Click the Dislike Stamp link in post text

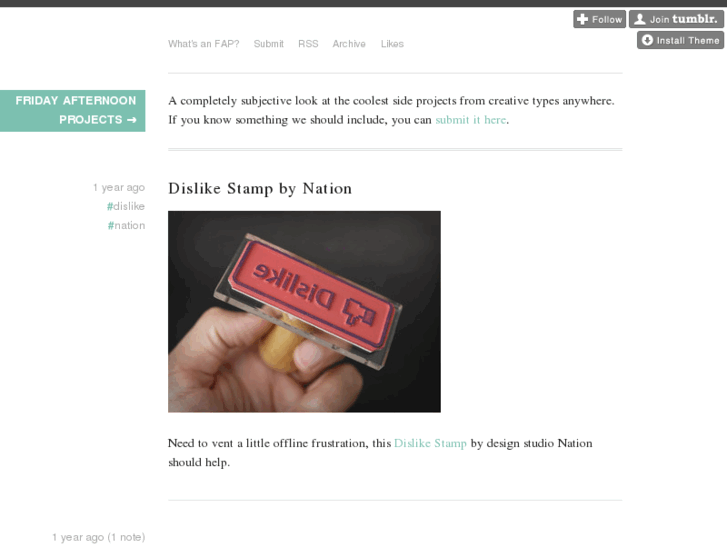tap(430, 443)
